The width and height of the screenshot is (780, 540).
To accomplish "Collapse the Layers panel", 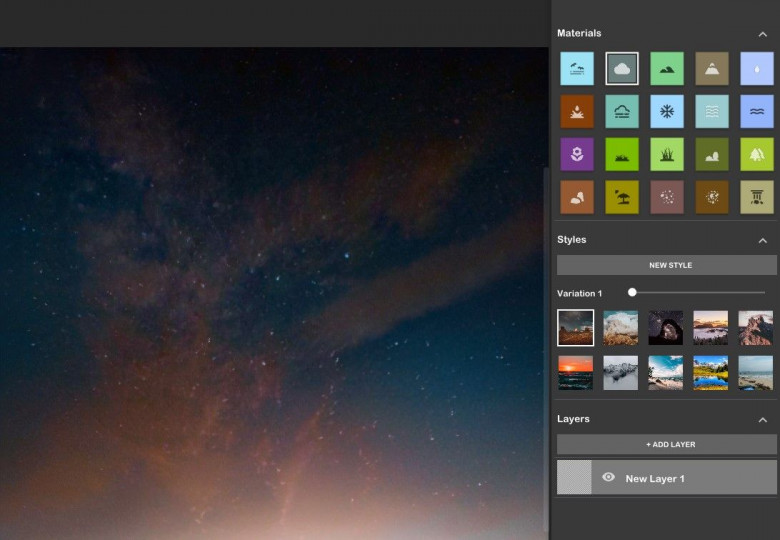I will 762,420.
